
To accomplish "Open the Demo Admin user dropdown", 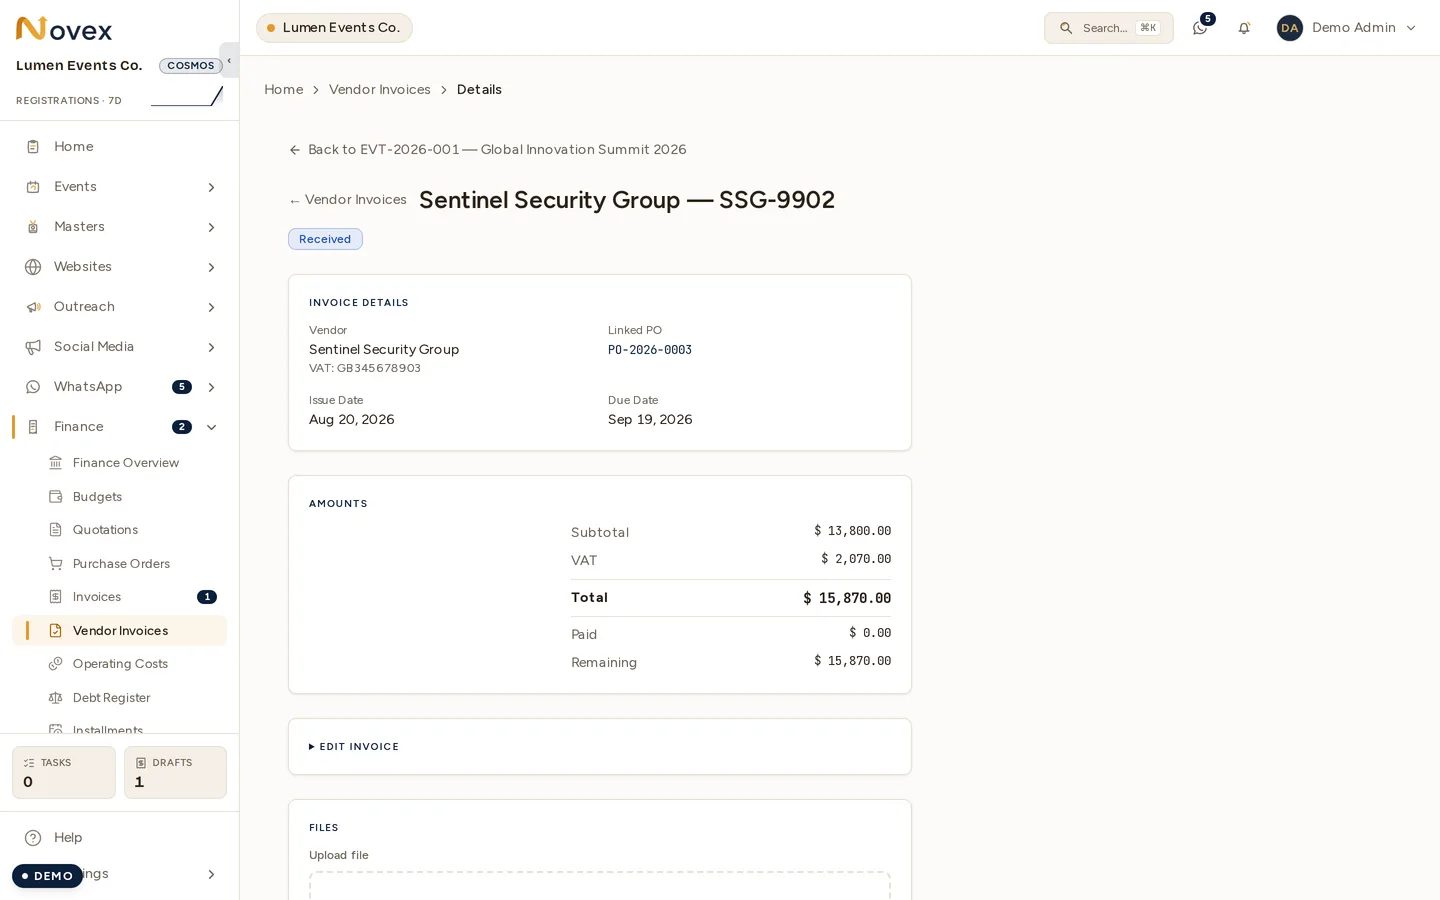I will click(1347, 28).
